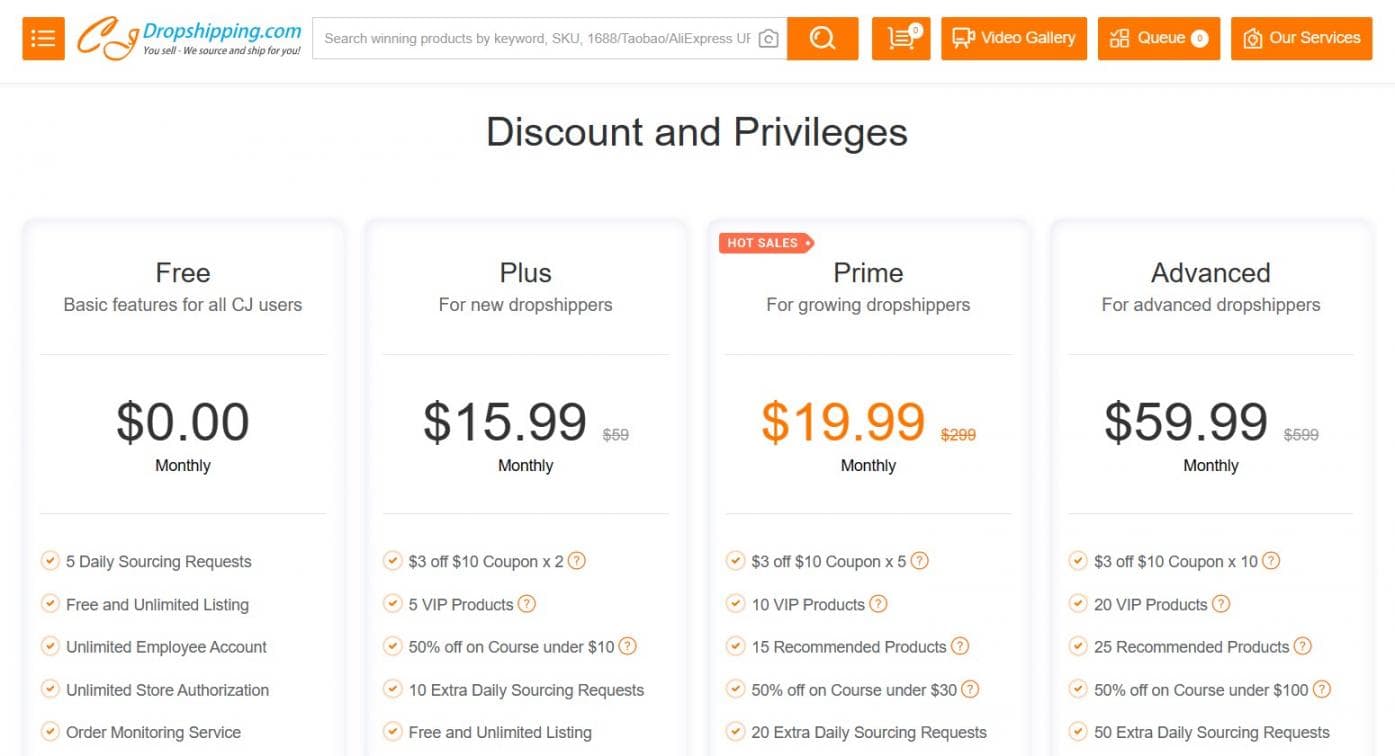This screenshot has height=756, width=1395.
Task: Expand the Our Services menu
Action: (1301, 39)
